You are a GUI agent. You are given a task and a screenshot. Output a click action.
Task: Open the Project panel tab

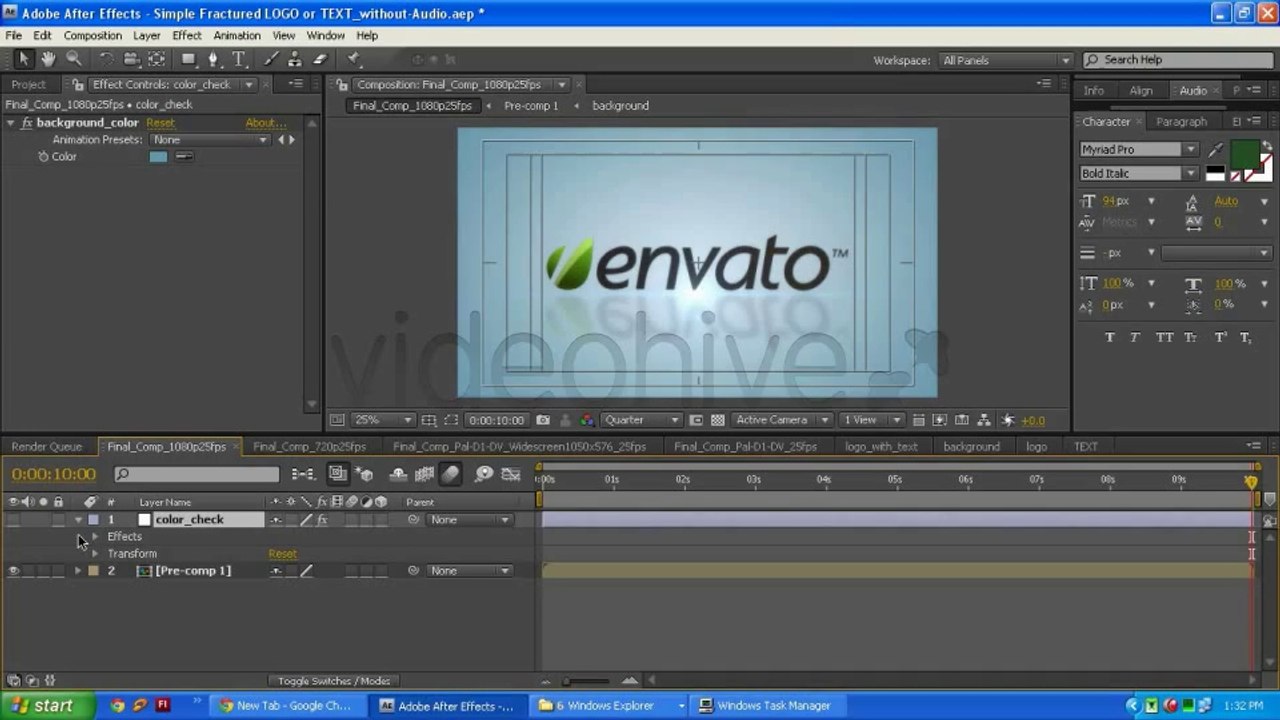[29, 85]
